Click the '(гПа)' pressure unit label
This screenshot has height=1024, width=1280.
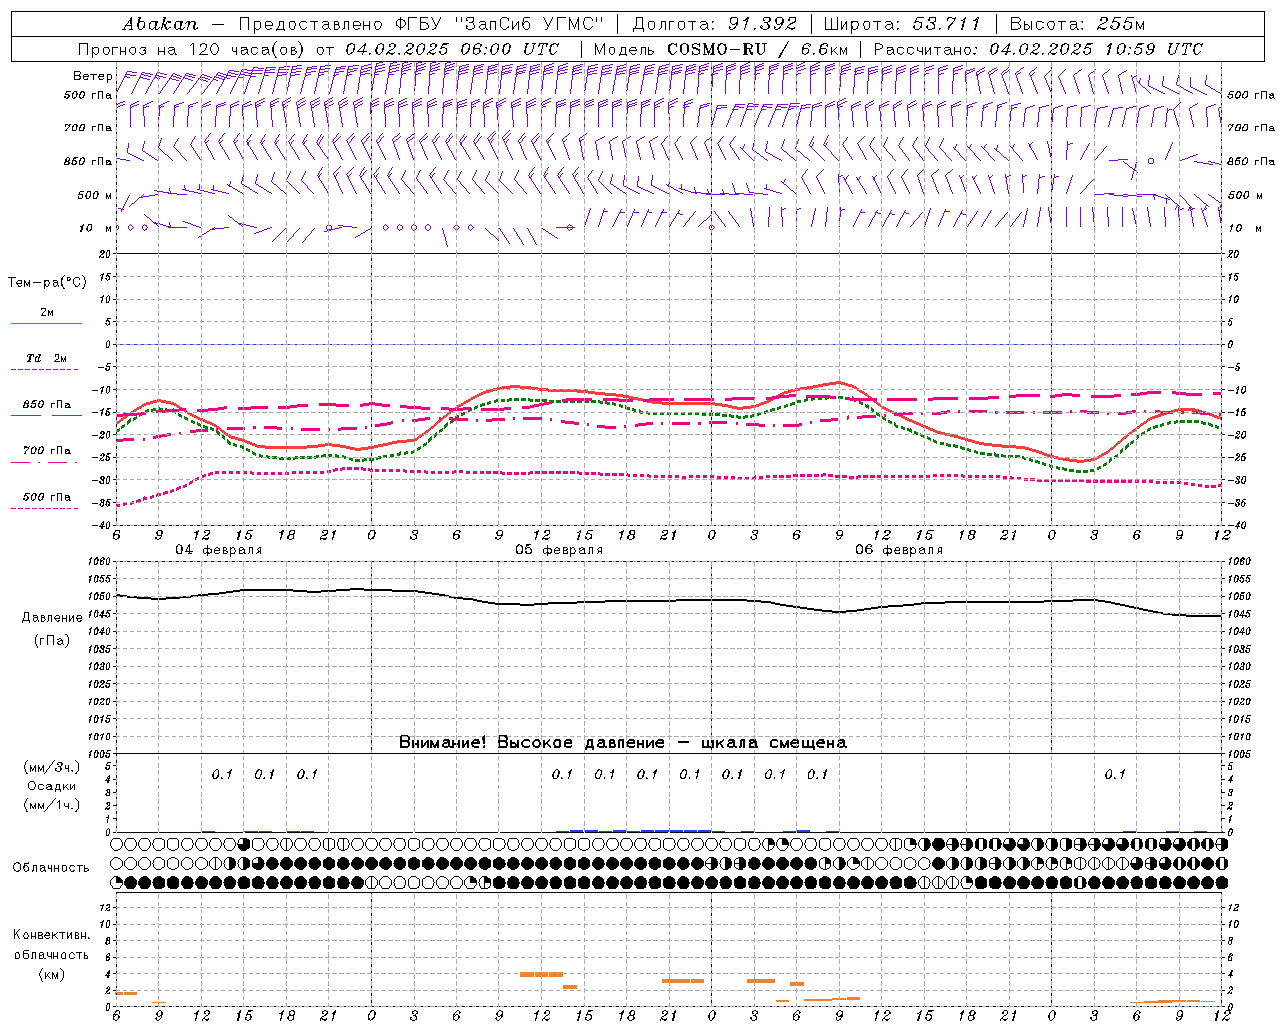click(x=53, y=641)
